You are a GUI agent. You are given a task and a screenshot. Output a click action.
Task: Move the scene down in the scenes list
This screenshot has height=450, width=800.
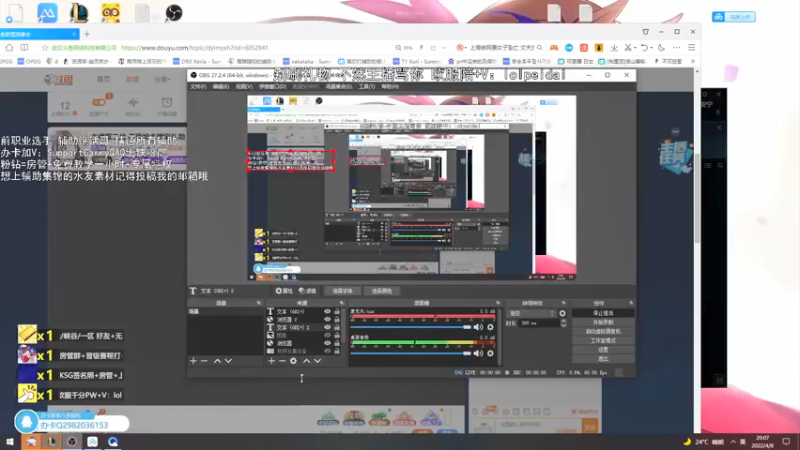pyautogui.click(x=228, y=361)
